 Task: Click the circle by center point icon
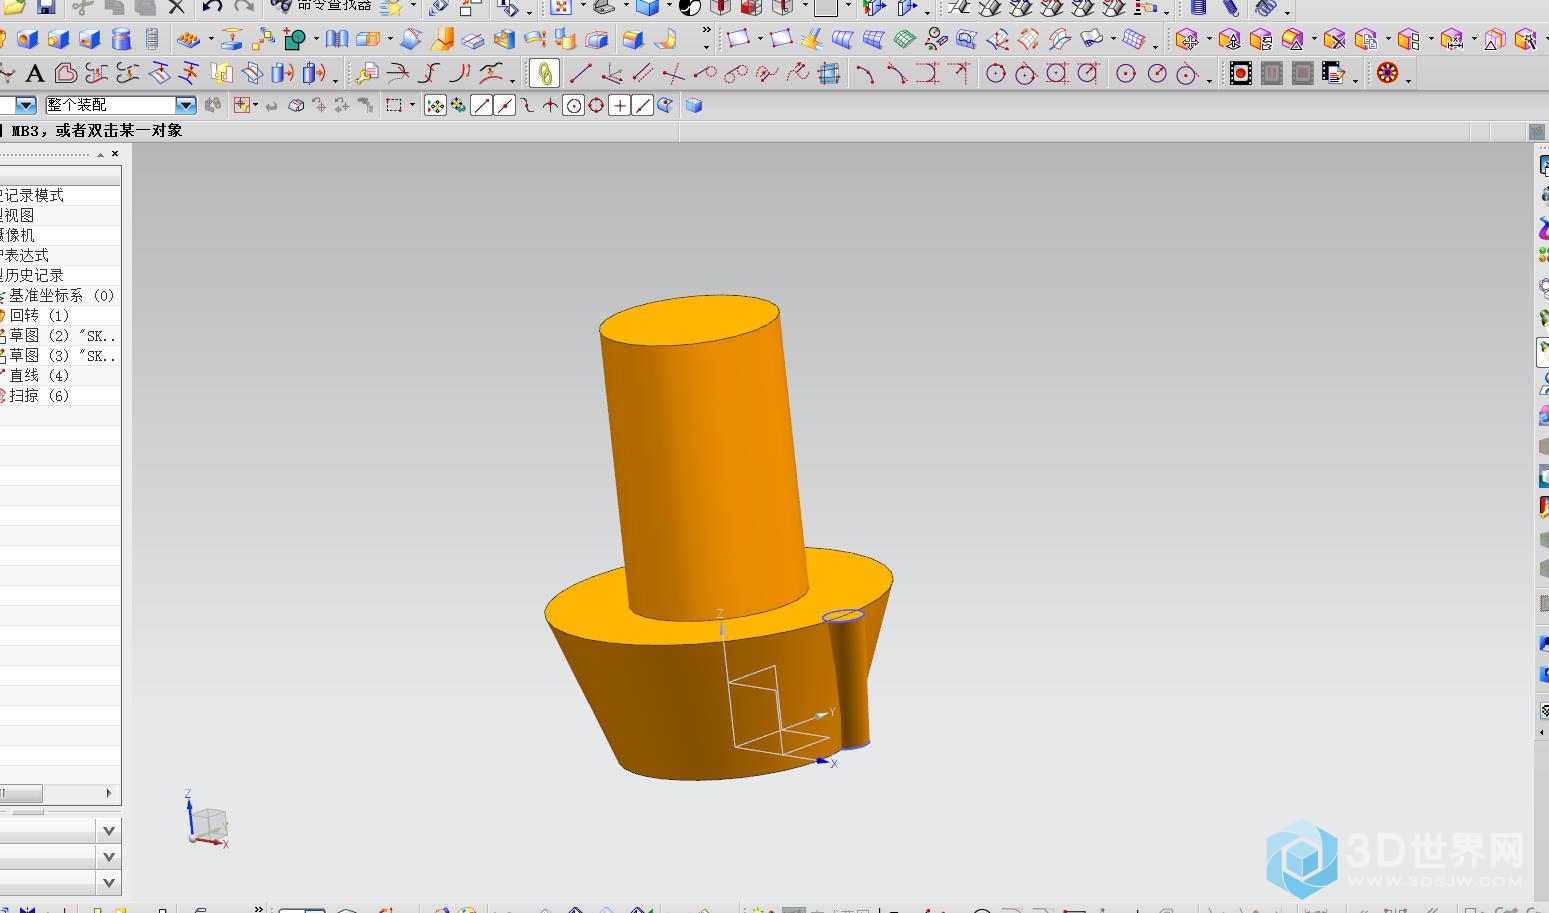(x=1126, y=73)
